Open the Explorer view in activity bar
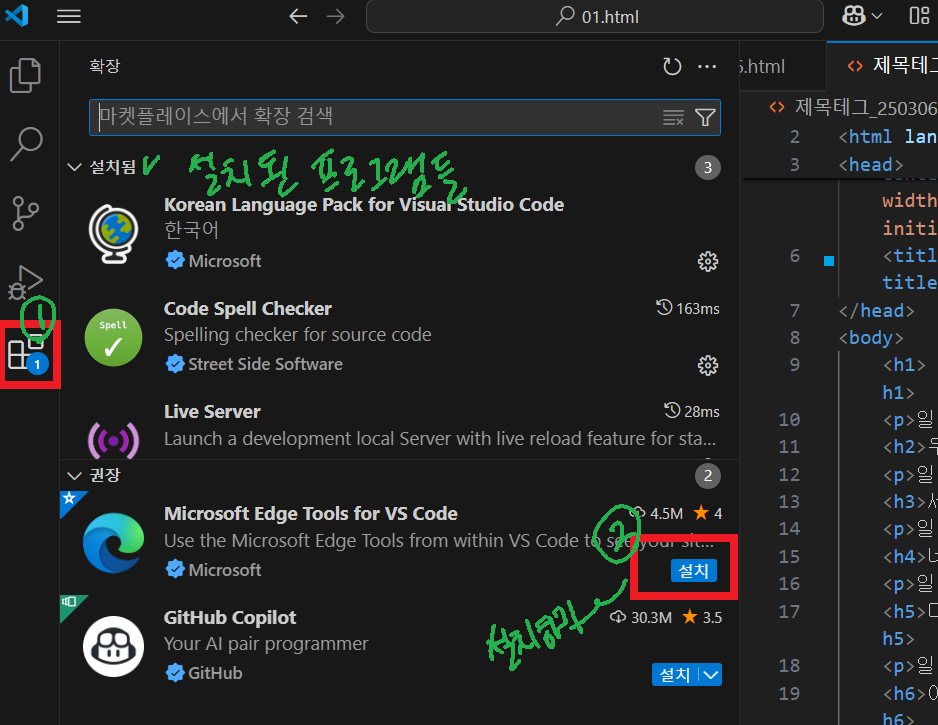 tap(26, 75)
